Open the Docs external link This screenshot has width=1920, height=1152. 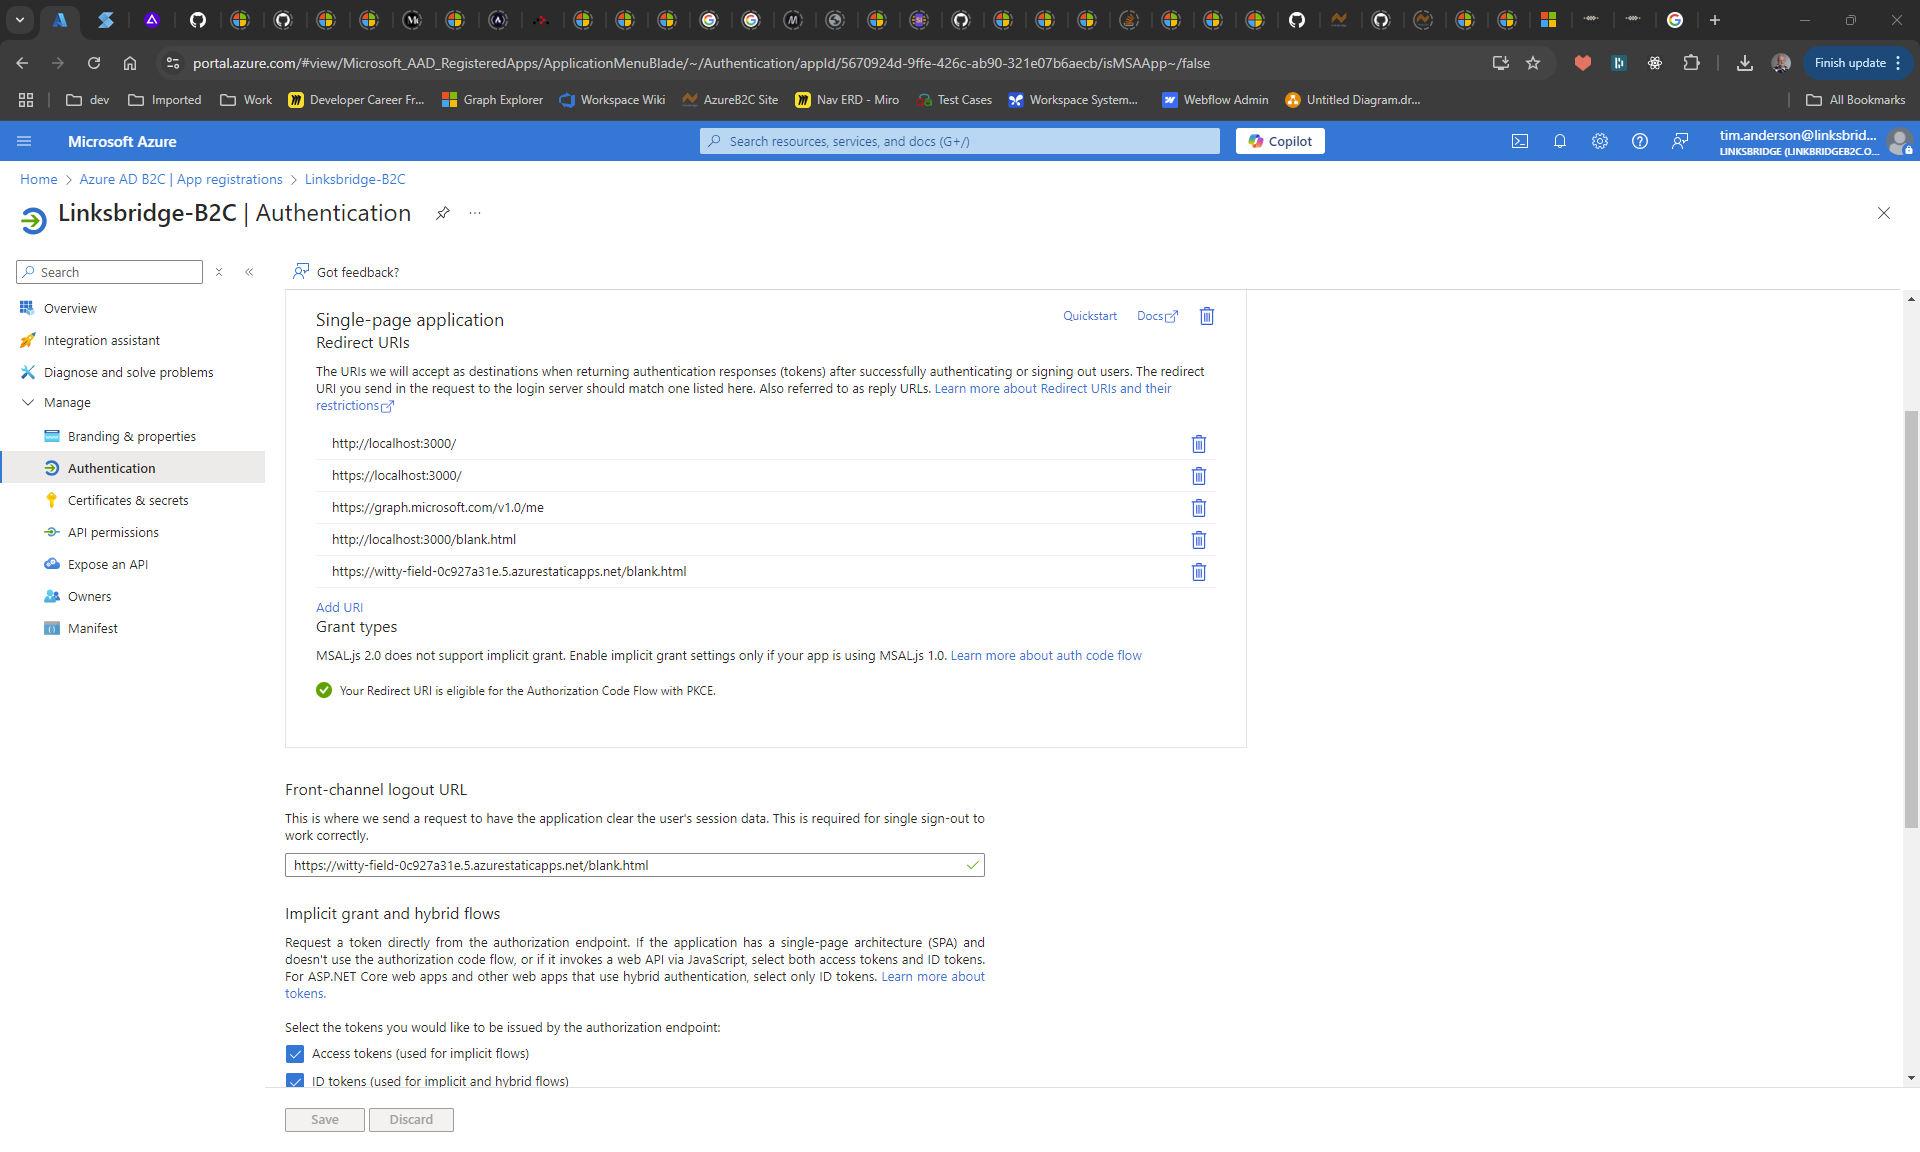(x=1157, y=316)
